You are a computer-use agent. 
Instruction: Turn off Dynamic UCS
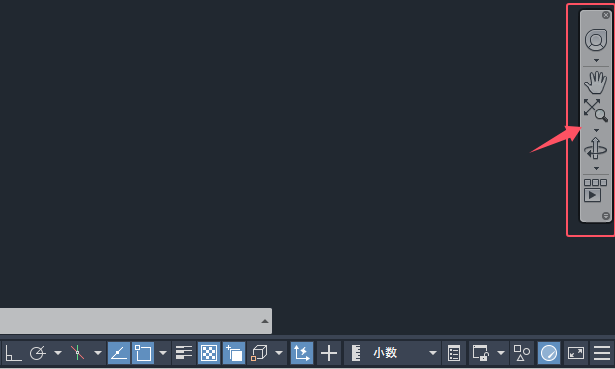pos(302,353)
